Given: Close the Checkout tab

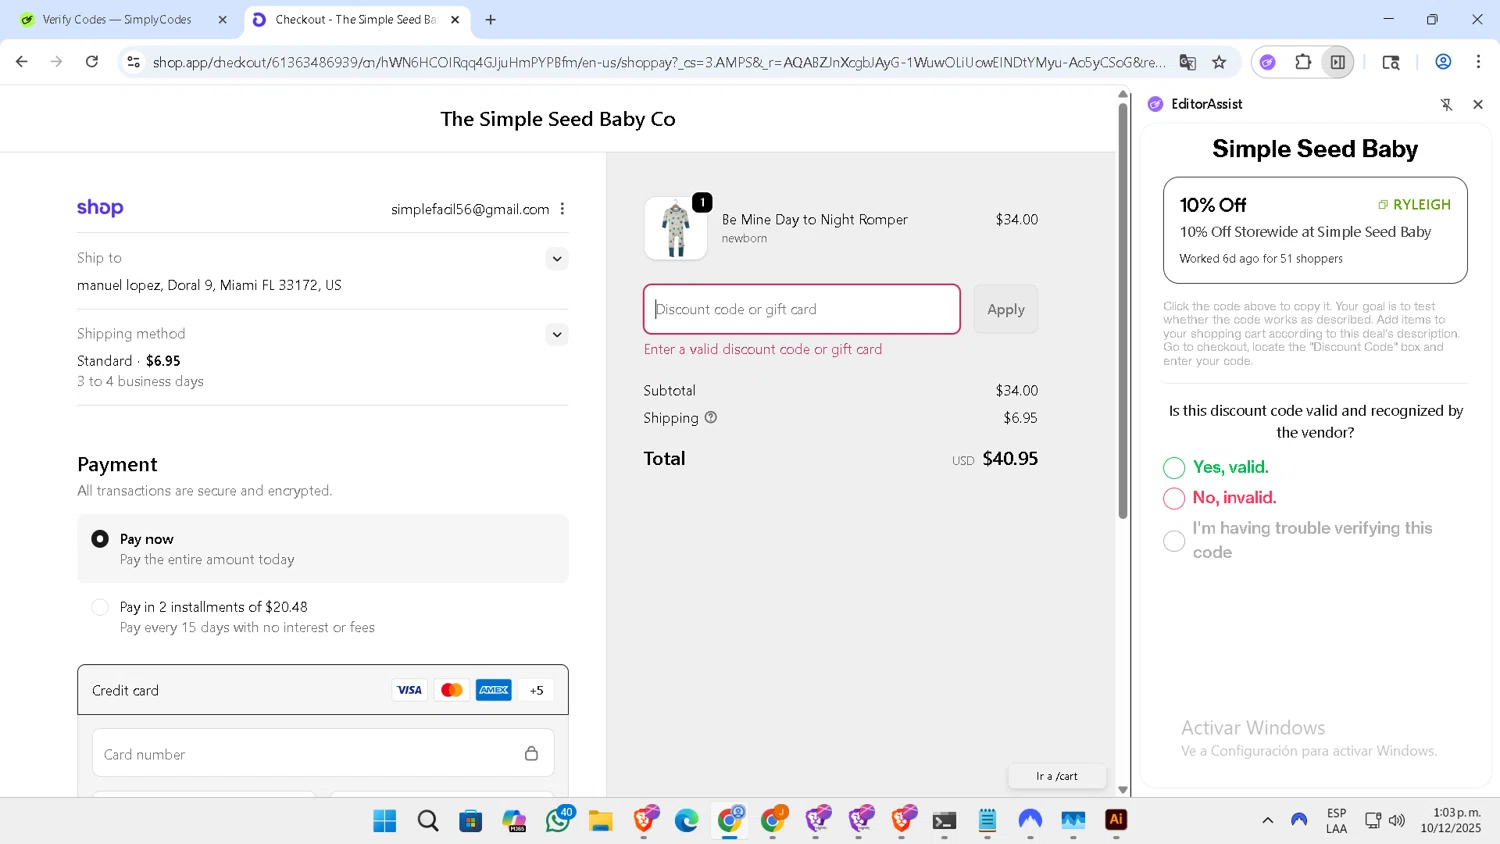Looking at the screenshot, I should click(x=455, y=19).
